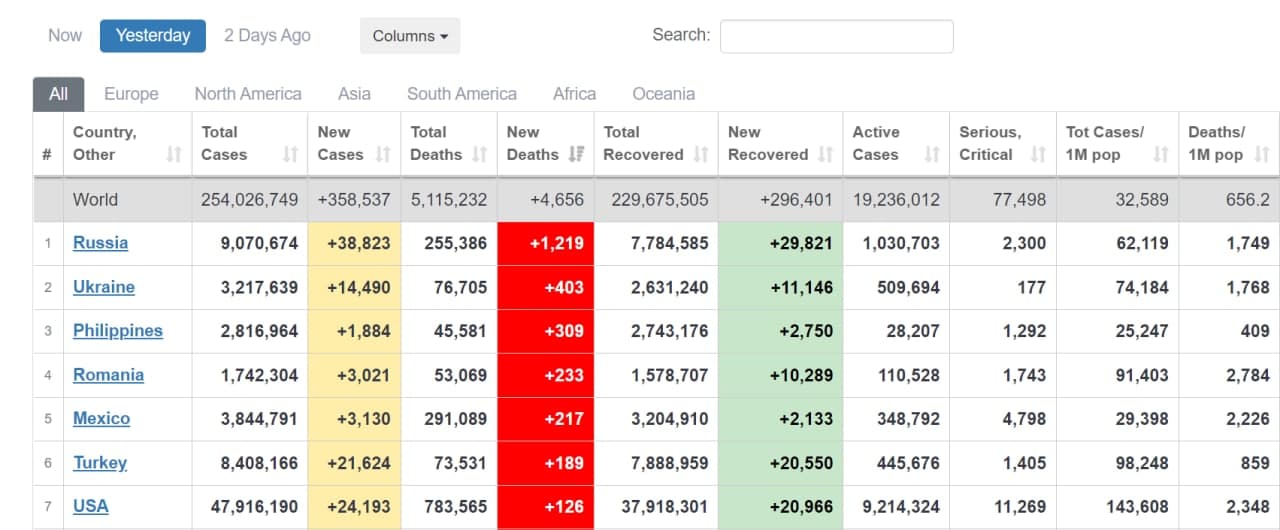Viewport: 1280px width, 530px height.
Task: Open the Columns dropdown
Action: click(410, 36)
